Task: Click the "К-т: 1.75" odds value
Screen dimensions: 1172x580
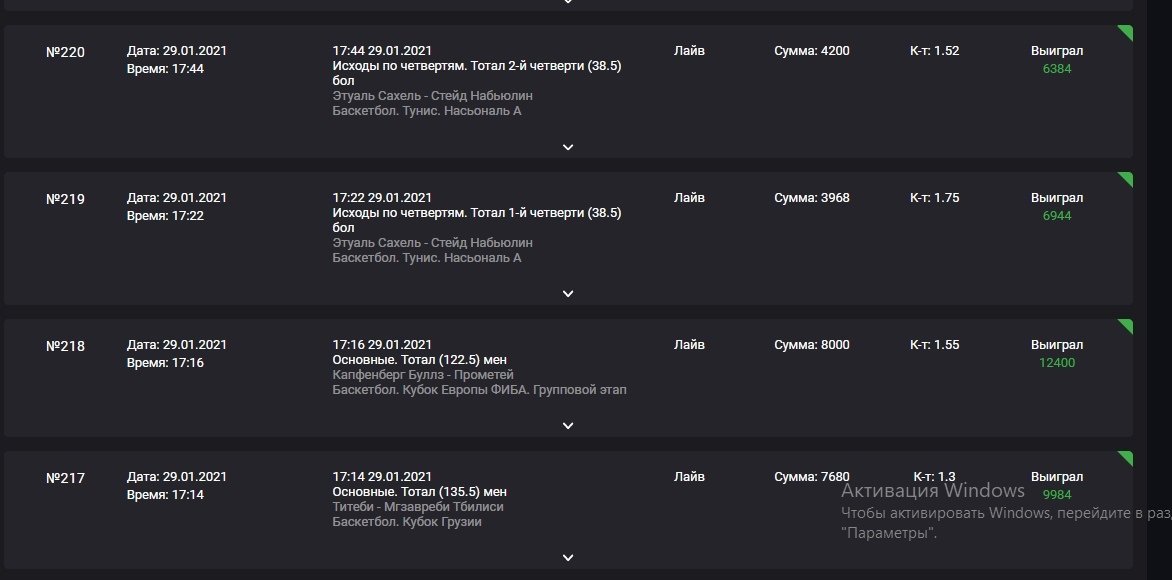Action: [934, 198]
